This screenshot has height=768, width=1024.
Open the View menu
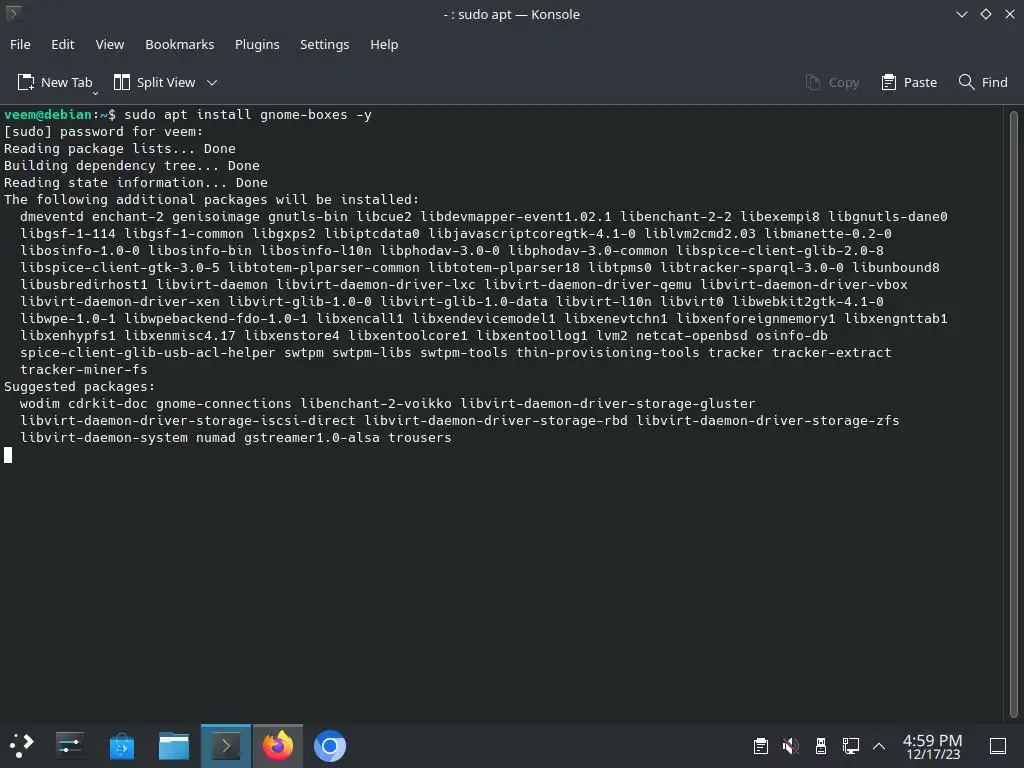110,44
